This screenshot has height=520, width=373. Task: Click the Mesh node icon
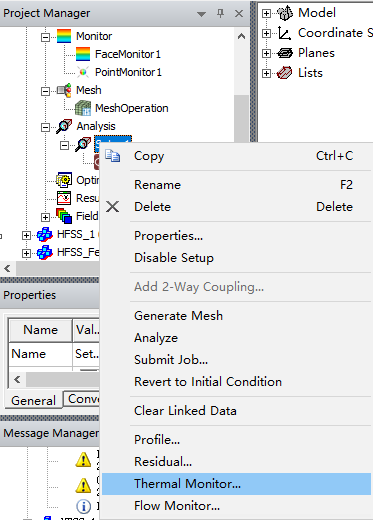pos(64,90)
